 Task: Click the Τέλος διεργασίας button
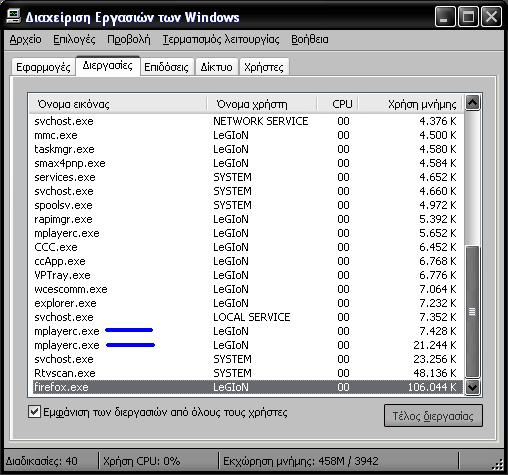(433, 416)
